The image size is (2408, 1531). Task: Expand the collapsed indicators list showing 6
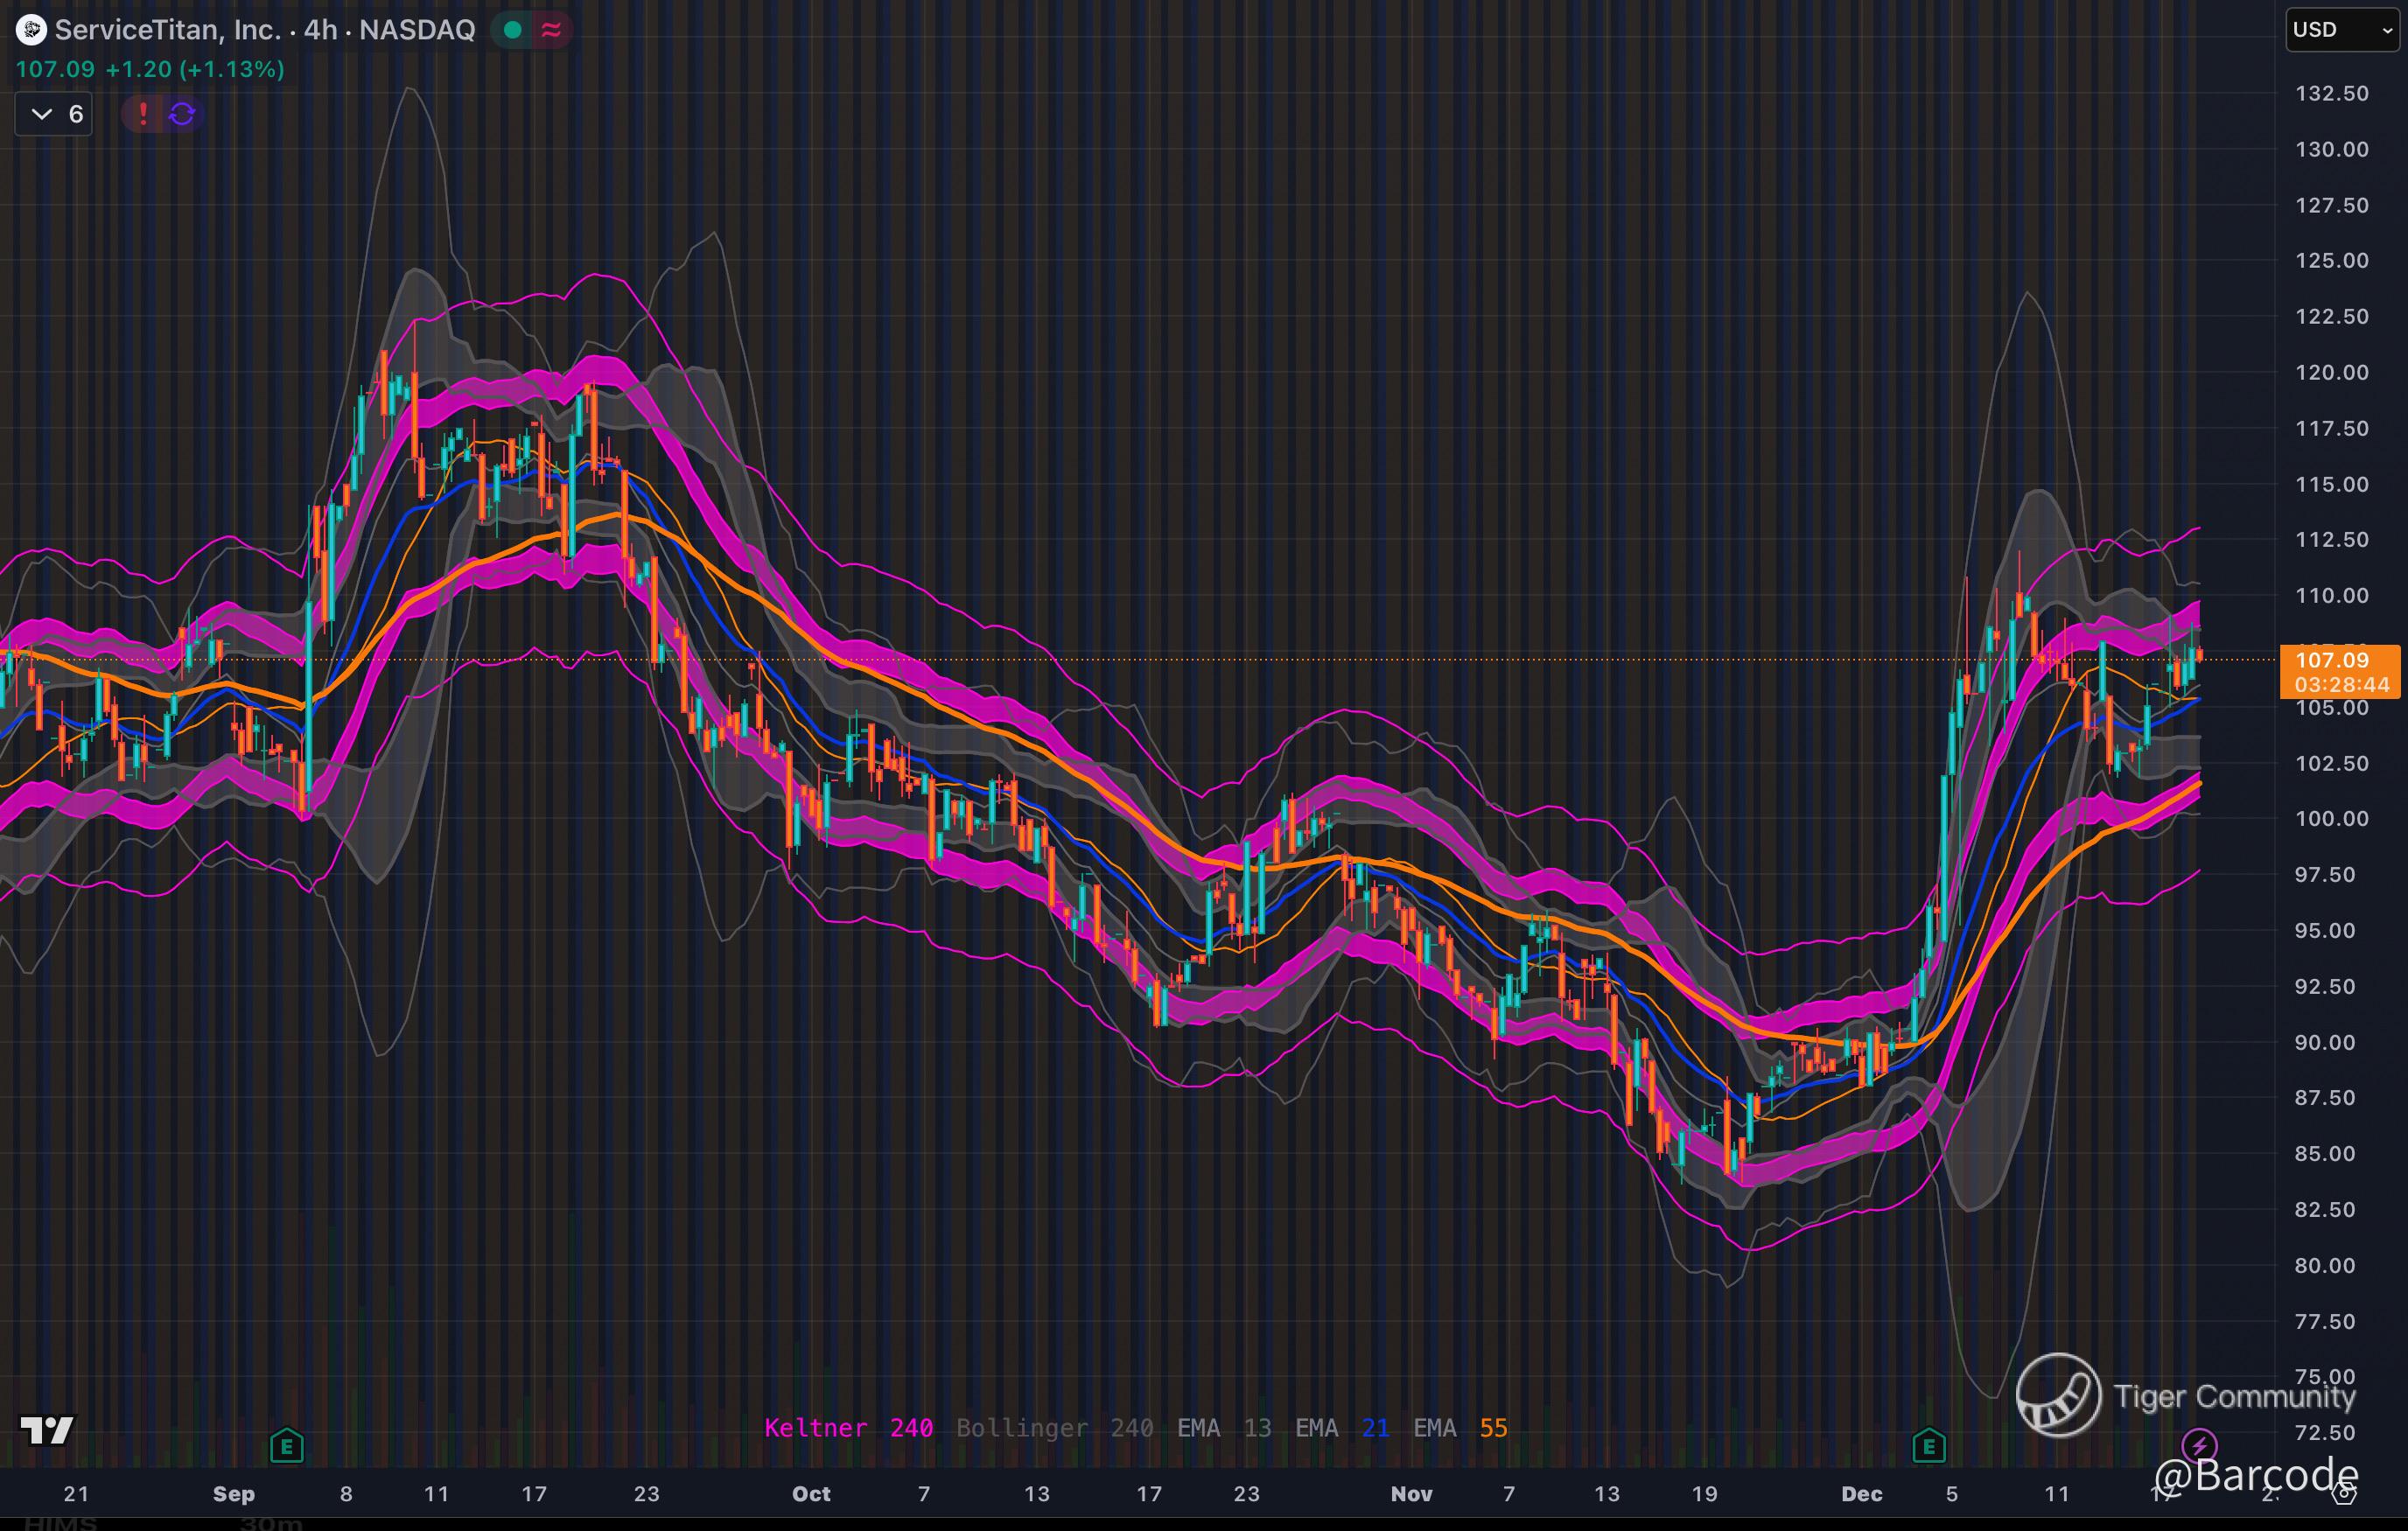tap(55, 114)
